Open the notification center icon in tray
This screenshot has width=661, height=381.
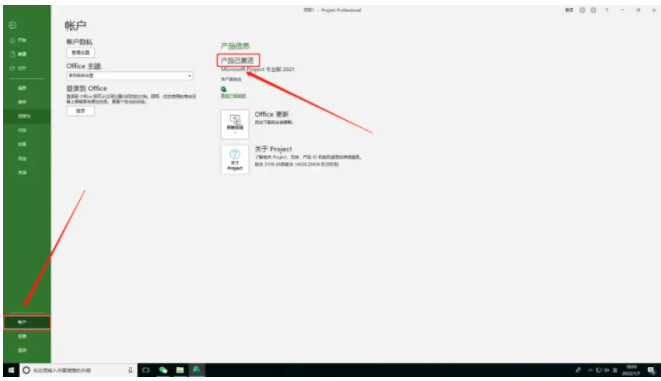(x=651, y=370)
